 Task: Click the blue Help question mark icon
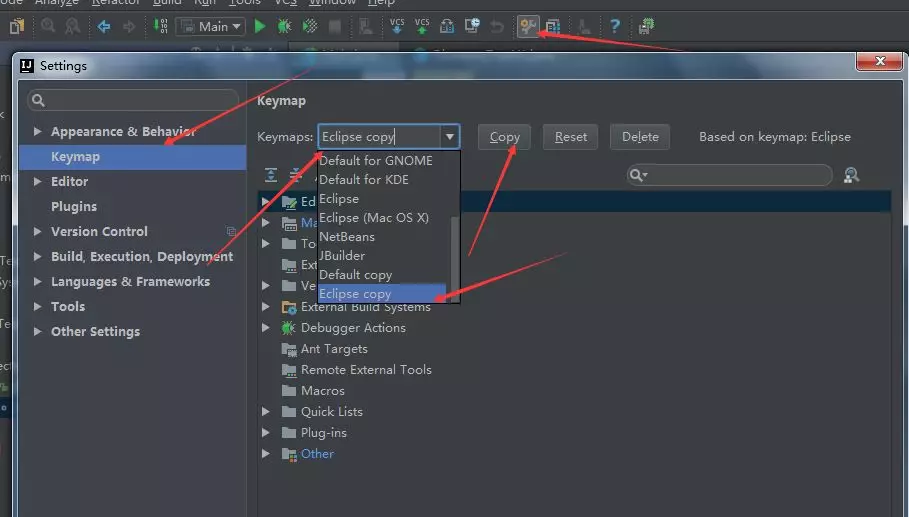click(x=615, y=27)
